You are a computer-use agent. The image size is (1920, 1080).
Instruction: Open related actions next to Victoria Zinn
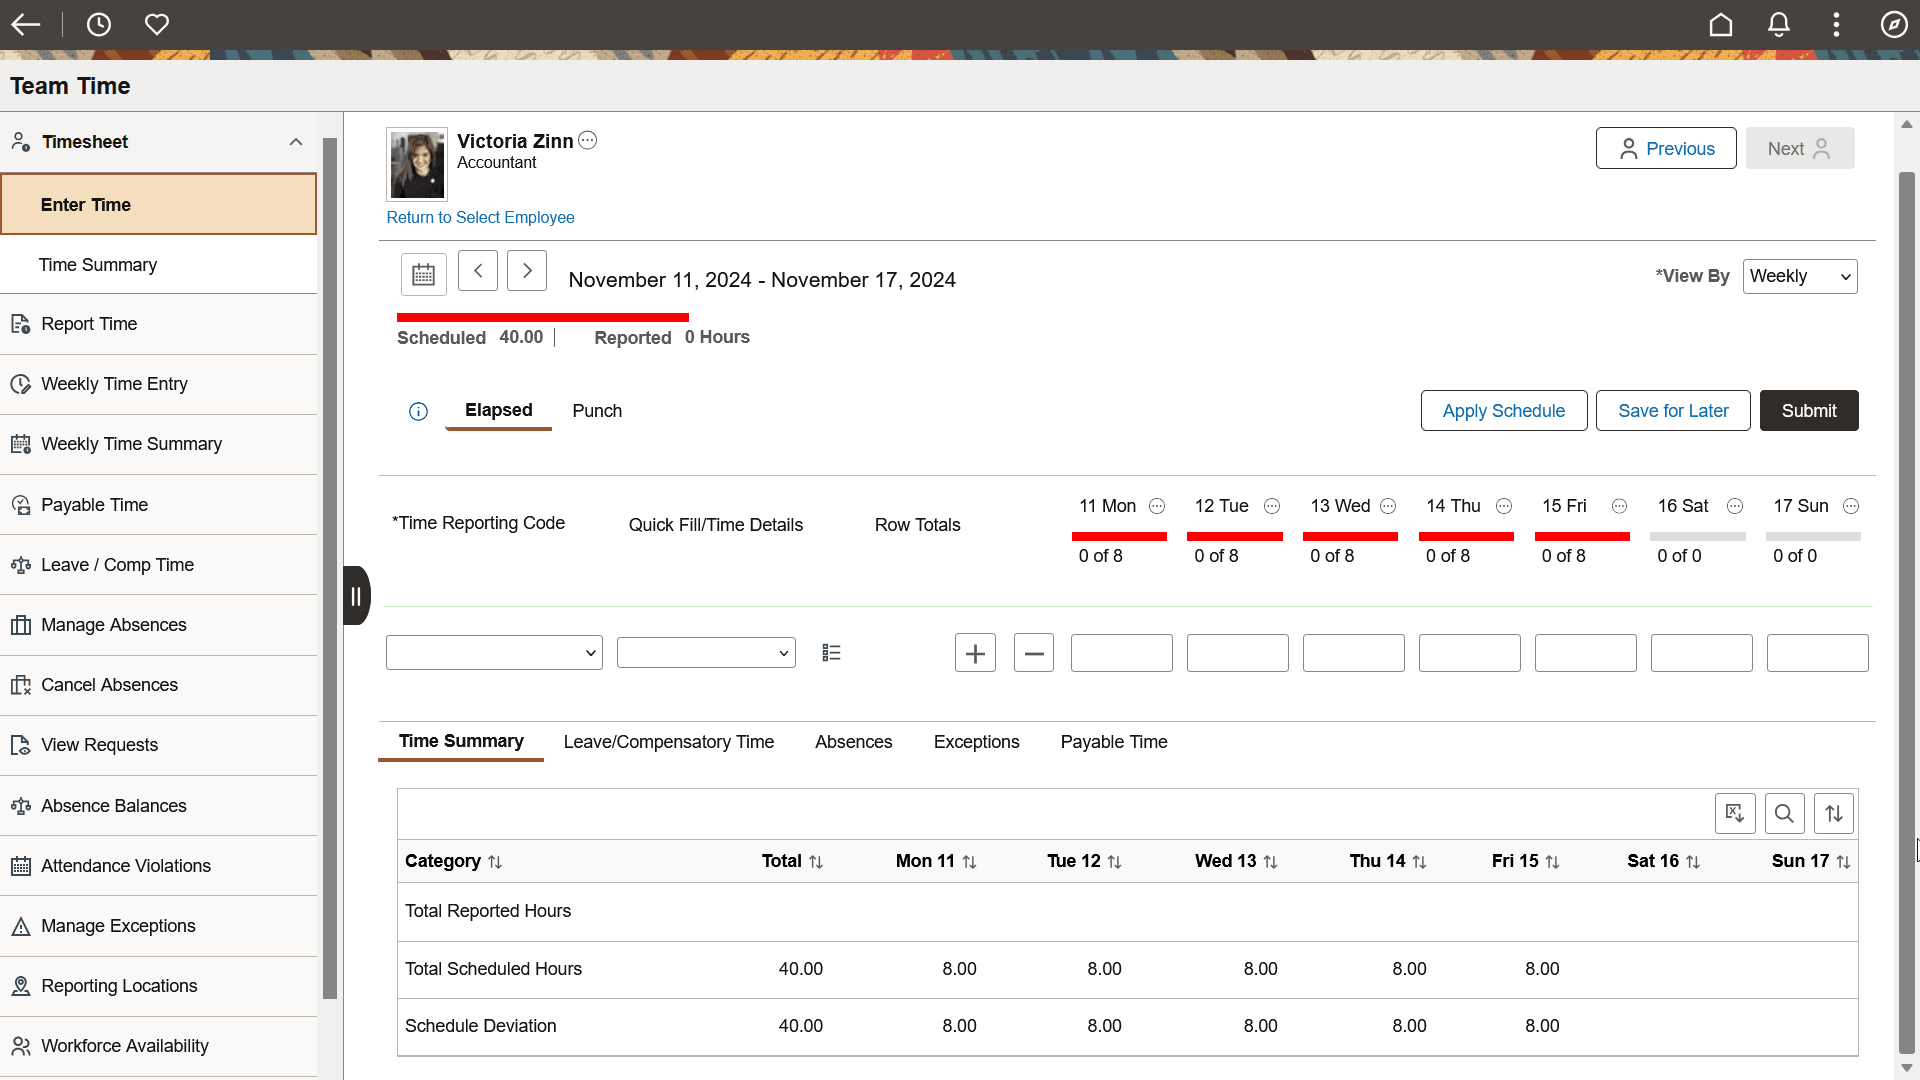588,141
